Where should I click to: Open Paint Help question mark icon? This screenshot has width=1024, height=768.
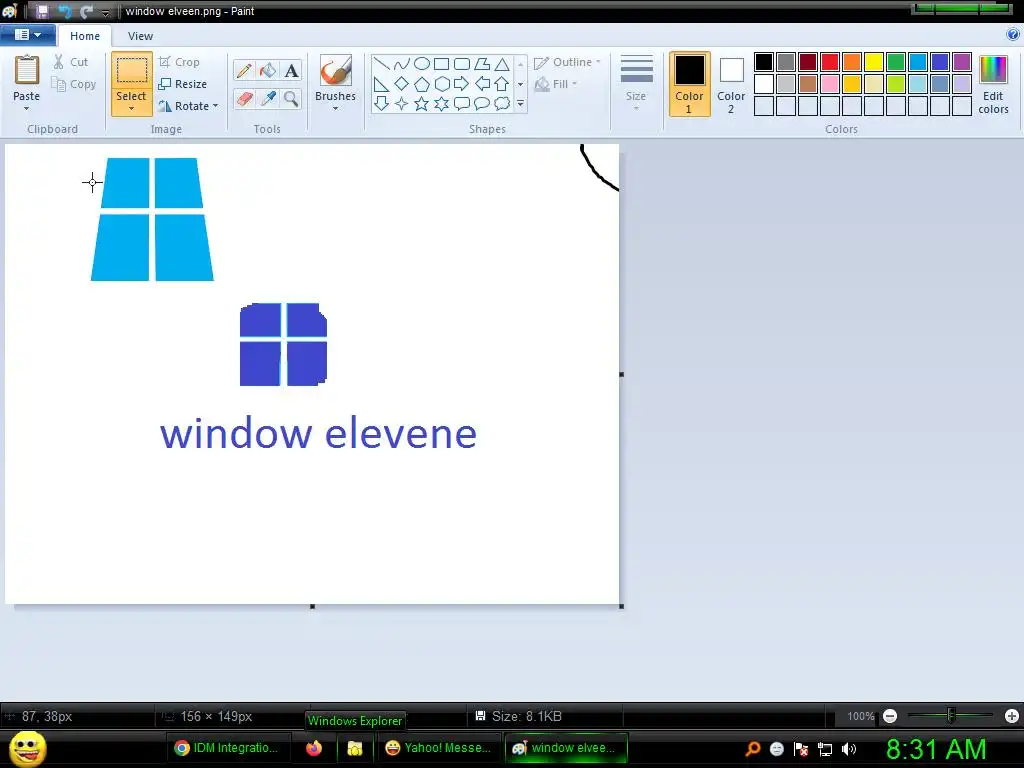[1013, 35]
